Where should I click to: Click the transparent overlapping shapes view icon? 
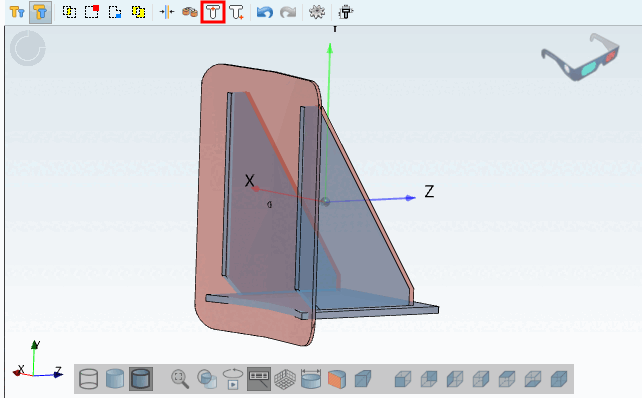point(207,379)
